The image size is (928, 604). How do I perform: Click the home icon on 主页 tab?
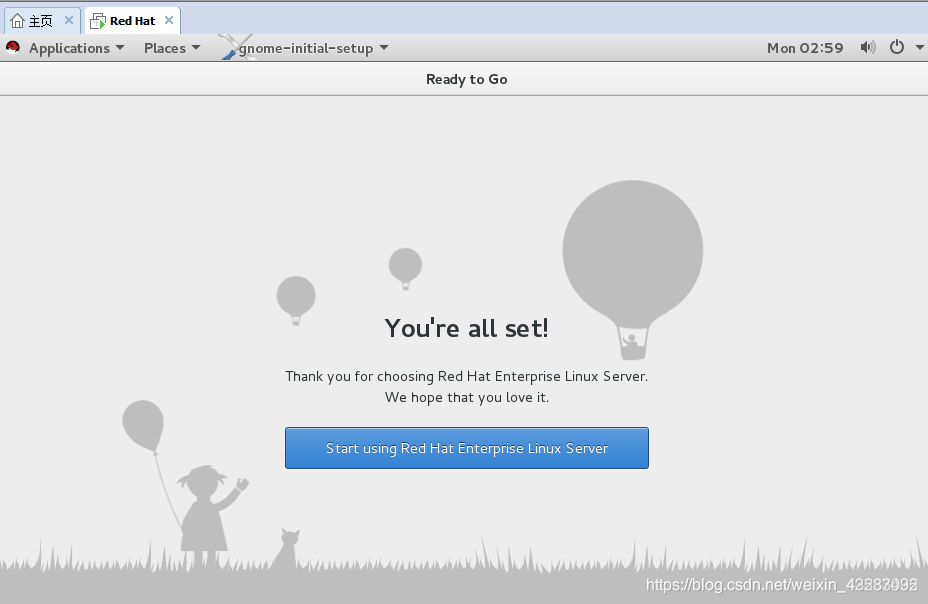pyautogui.click(x=18, y=21)
